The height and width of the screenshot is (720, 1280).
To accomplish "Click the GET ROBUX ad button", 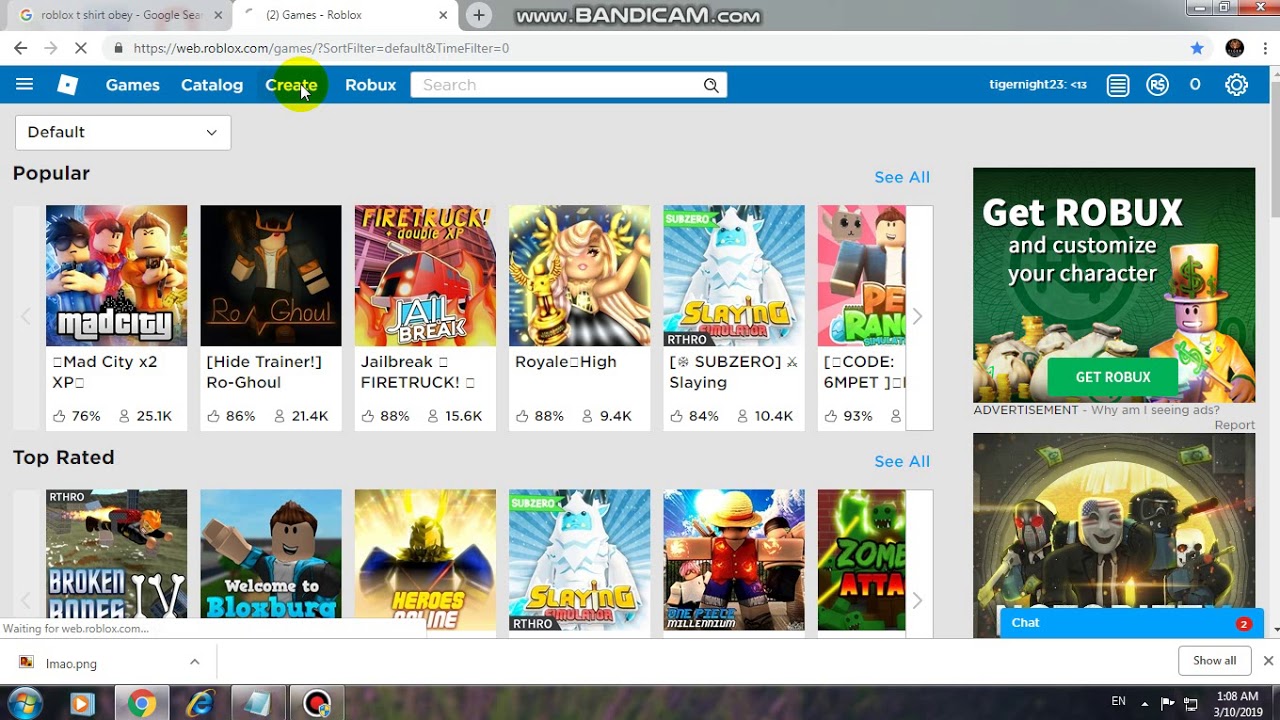I will (x=1113, y=377).
